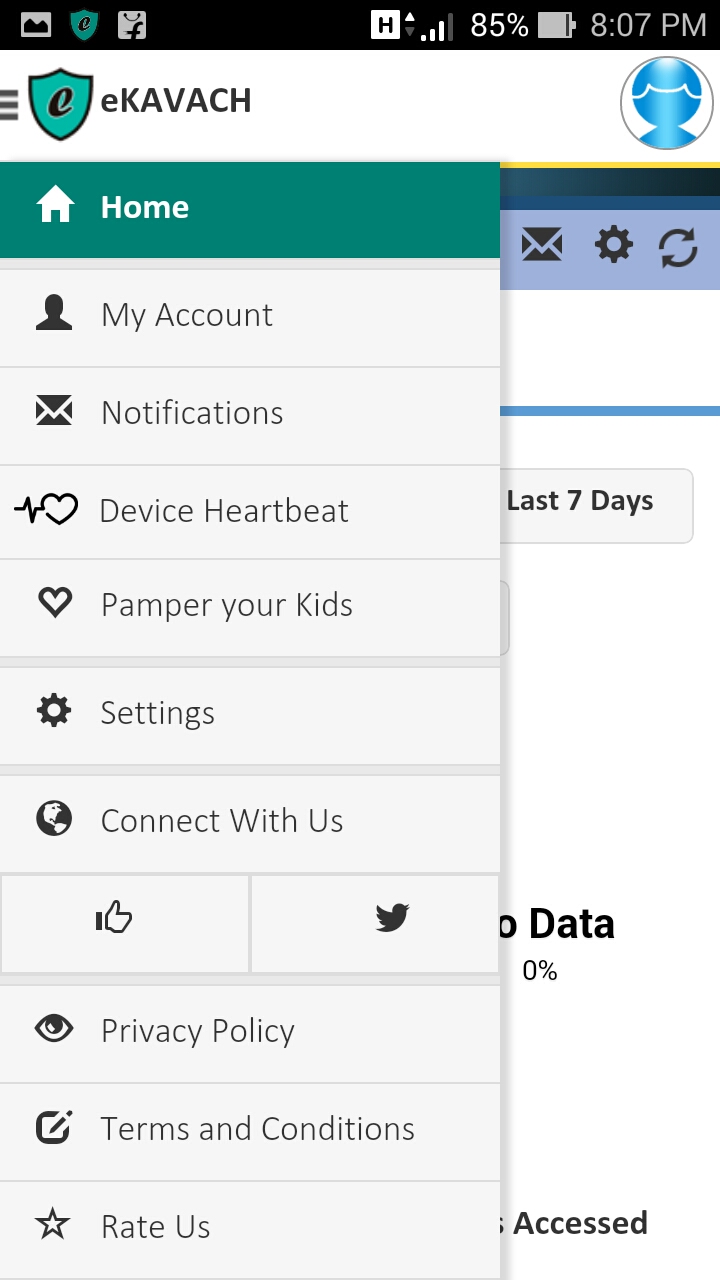Select the Last 7 Days filter

pyautogui.click(x=596, y=502)
